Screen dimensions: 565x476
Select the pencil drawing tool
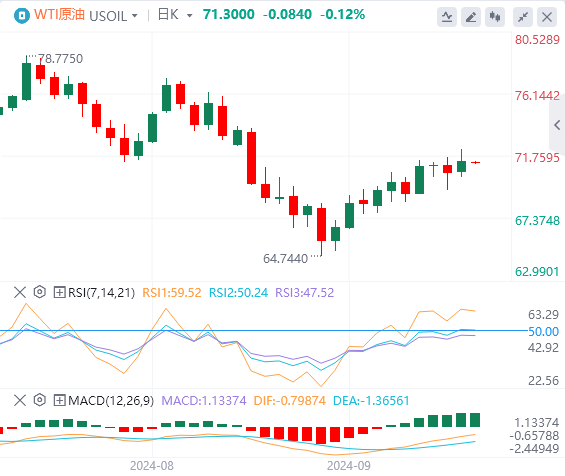click(x=471, y=17)
